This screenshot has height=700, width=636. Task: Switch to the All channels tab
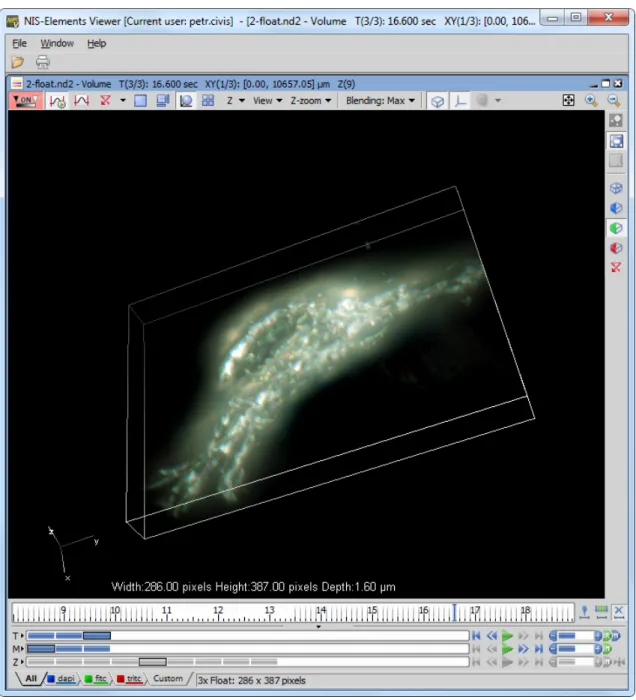pyautogui.click(x=31, y=679)
